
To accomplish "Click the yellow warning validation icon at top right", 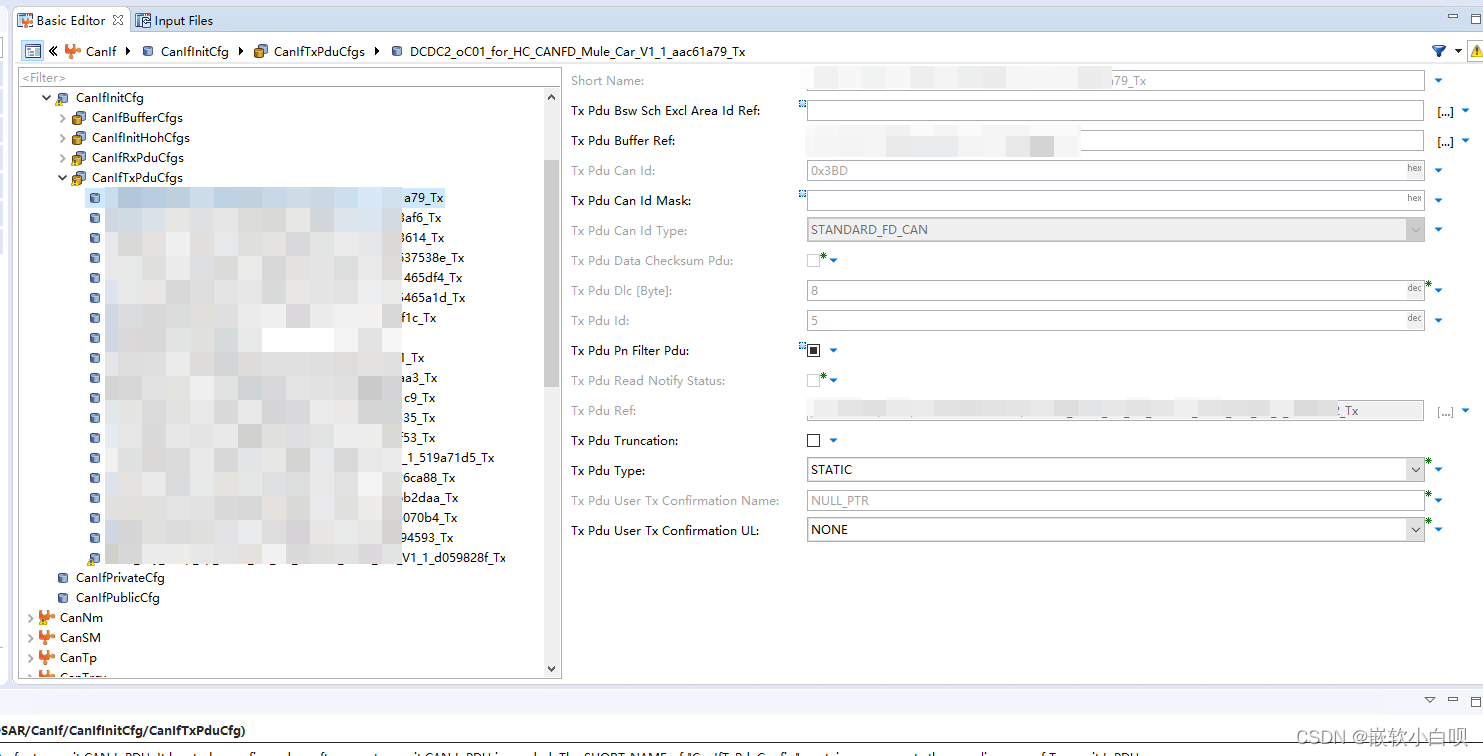I will click(1476, 51).
